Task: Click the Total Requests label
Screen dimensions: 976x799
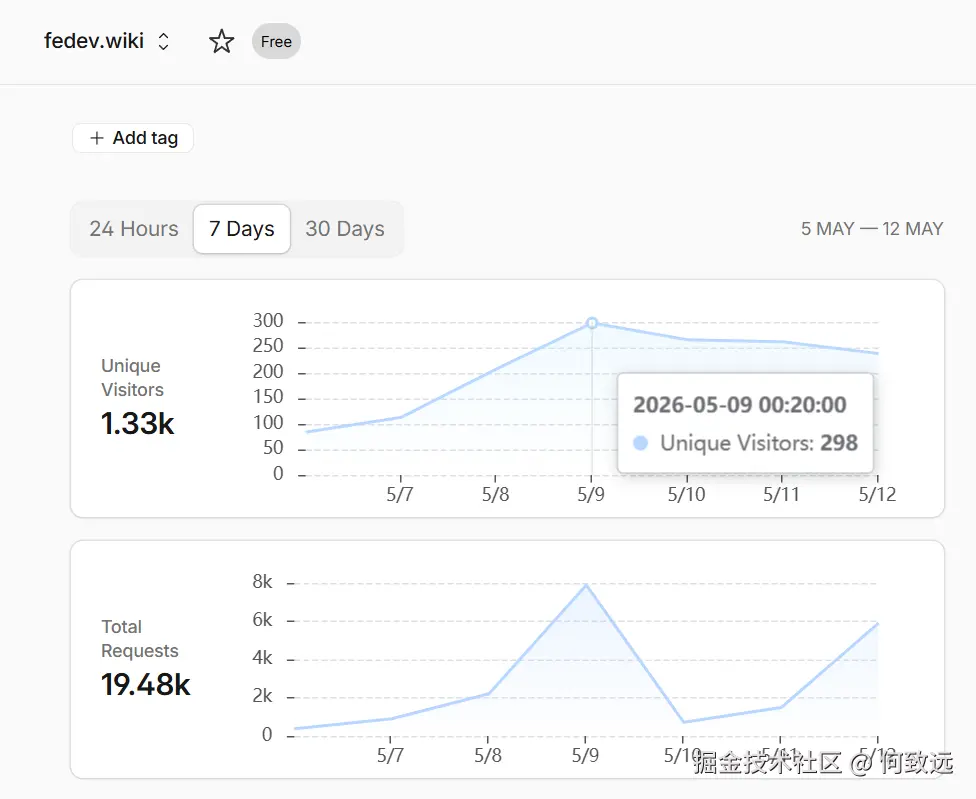Action: (x=139, y=638)
